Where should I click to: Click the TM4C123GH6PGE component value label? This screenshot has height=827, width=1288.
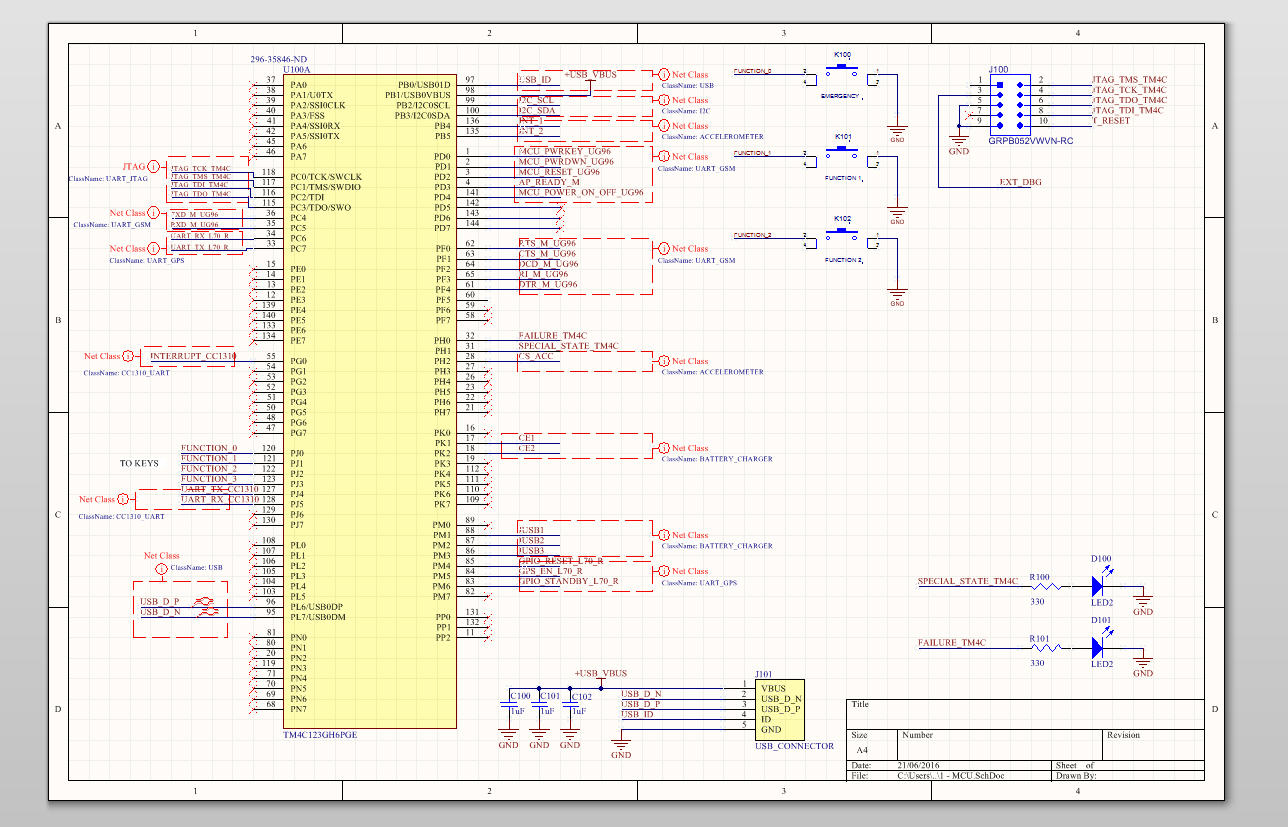pos(320,734)
